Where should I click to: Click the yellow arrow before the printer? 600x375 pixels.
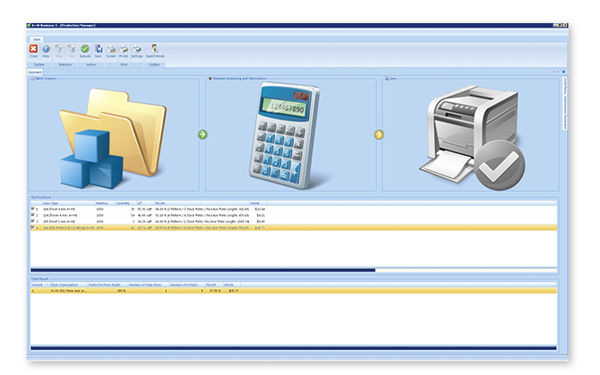[379, 134]
